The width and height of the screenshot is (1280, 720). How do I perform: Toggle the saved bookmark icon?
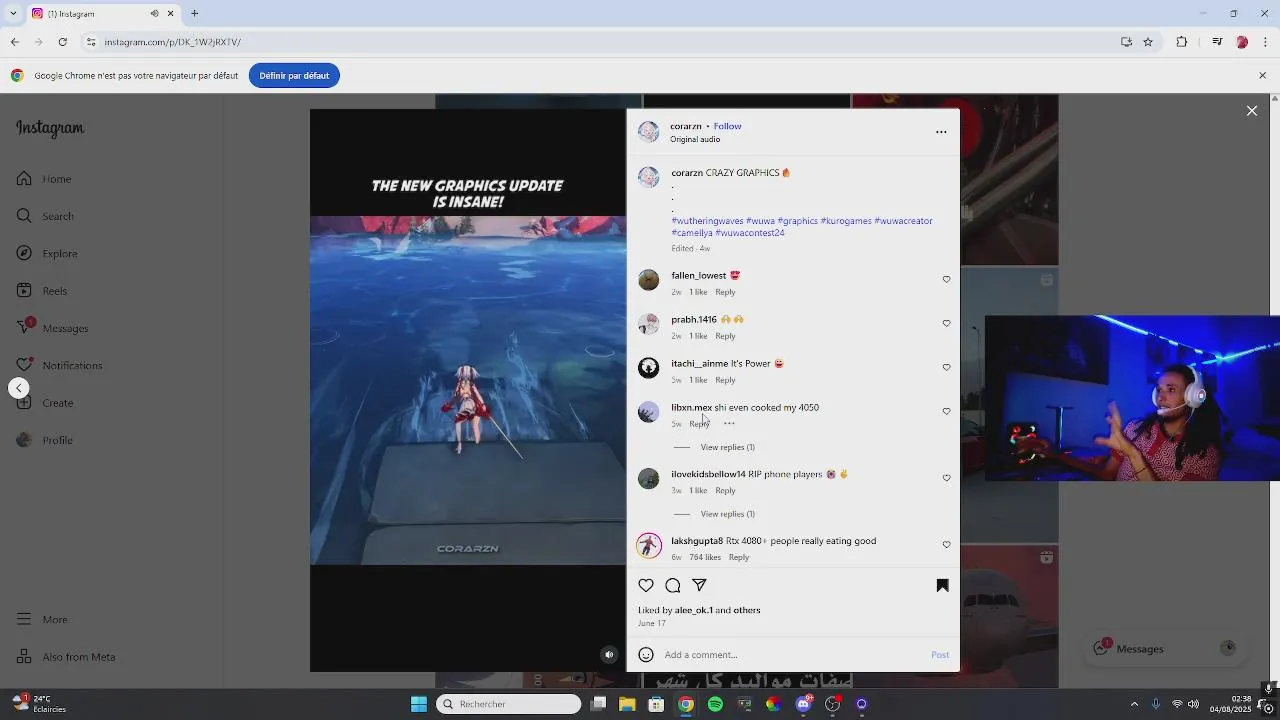942,586
